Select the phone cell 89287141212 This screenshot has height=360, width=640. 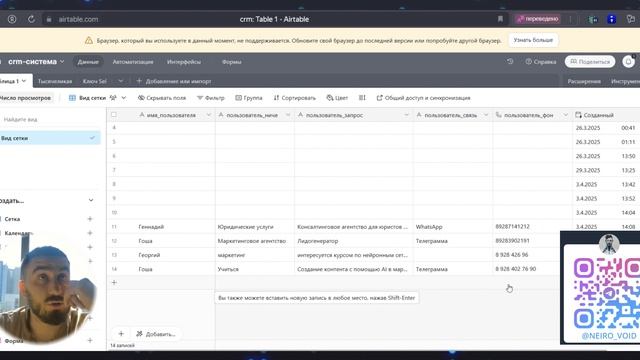[x=532, y=227]
